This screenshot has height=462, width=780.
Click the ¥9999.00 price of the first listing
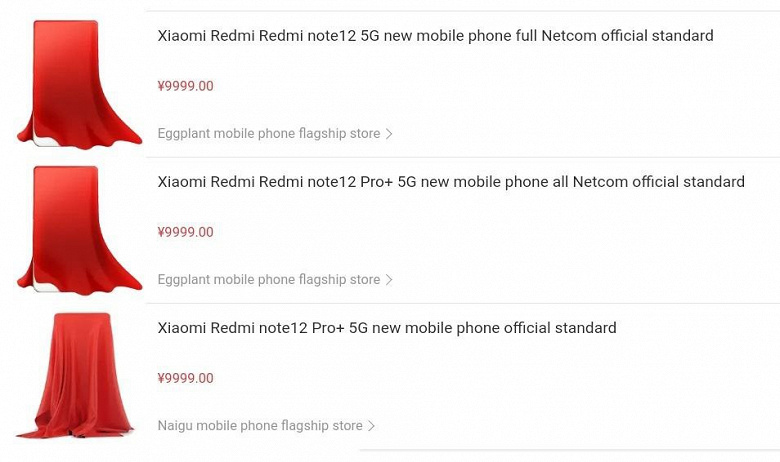coord(185,87)
